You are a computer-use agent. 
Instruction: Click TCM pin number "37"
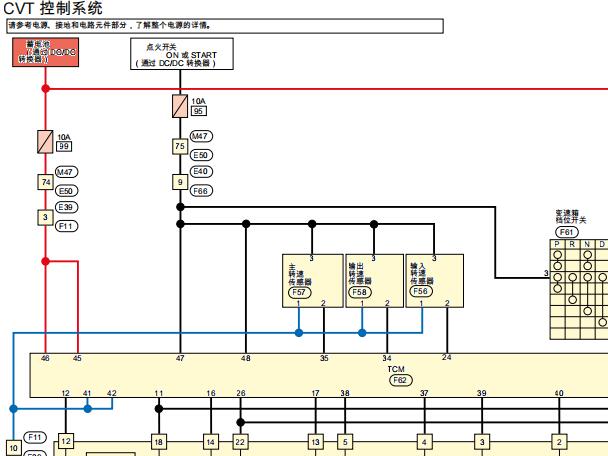pos(424,393)
